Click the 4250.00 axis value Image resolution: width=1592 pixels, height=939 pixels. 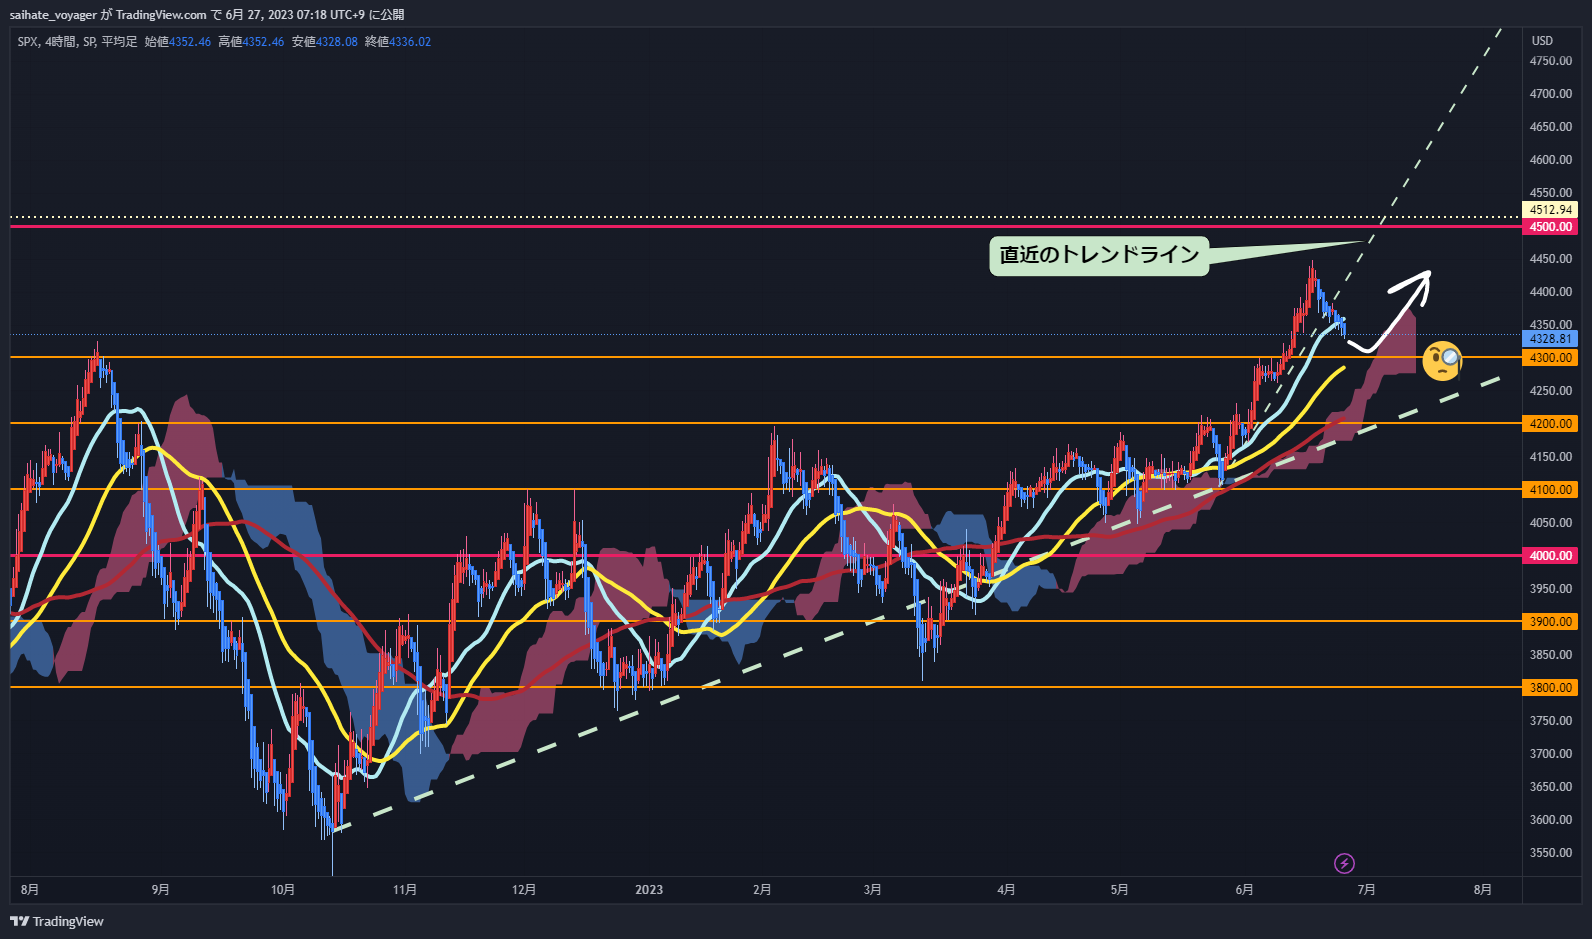[x=1551, y=391]
